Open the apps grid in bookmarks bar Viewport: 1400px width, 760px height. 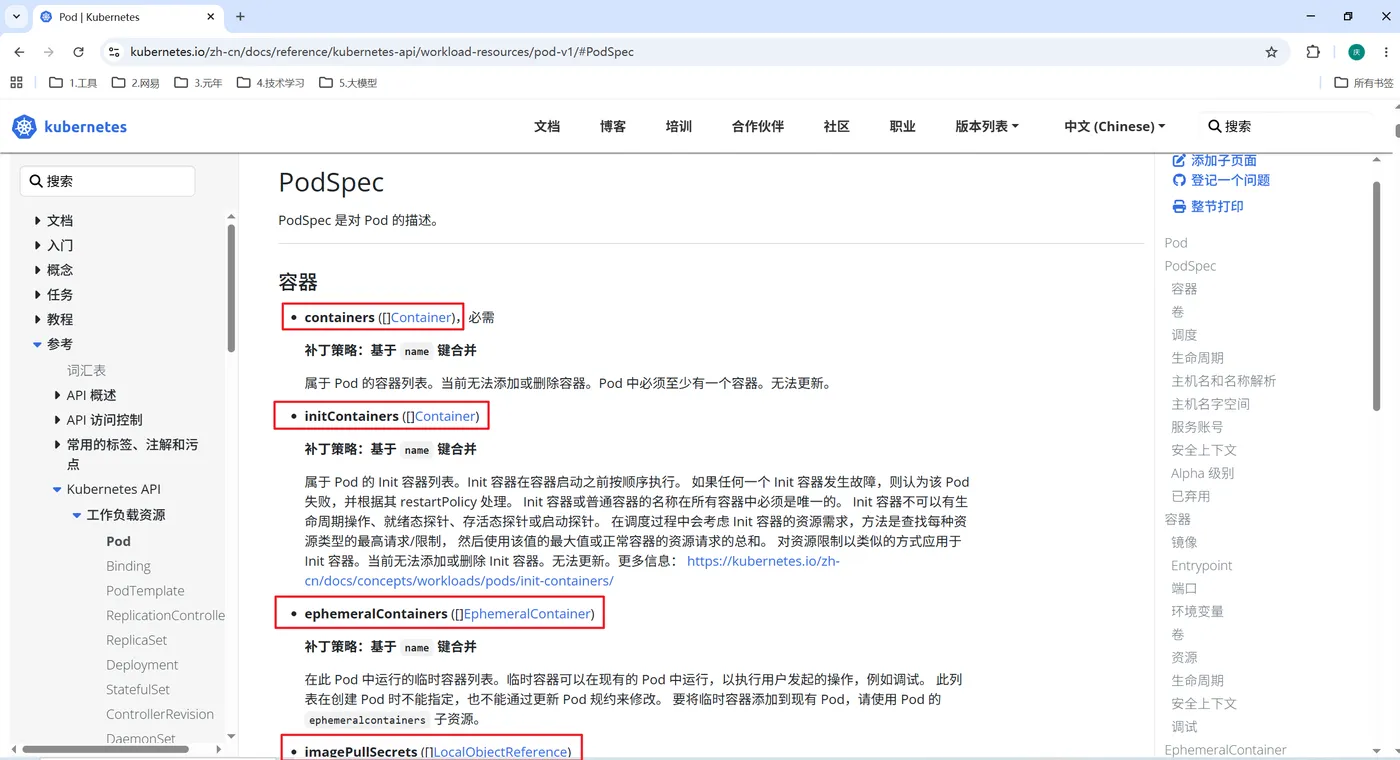[x=16, y=83]
